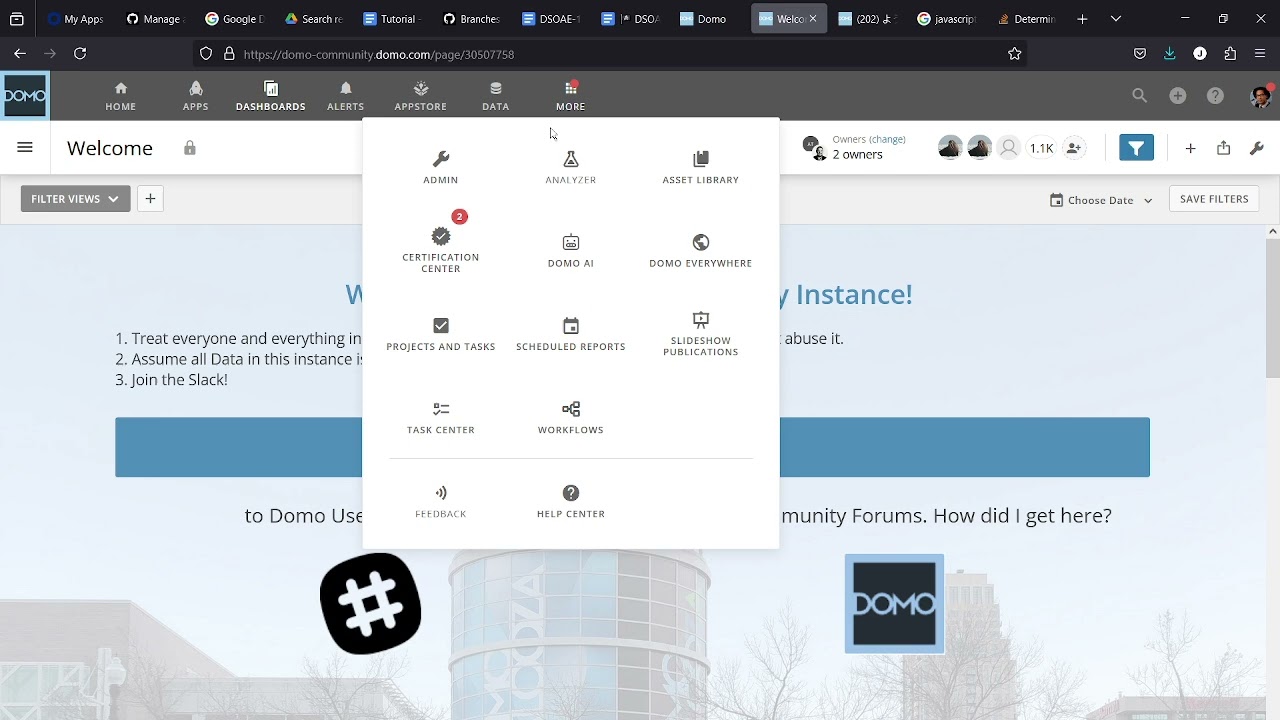Close the More menu via More button

coord(570,96)
